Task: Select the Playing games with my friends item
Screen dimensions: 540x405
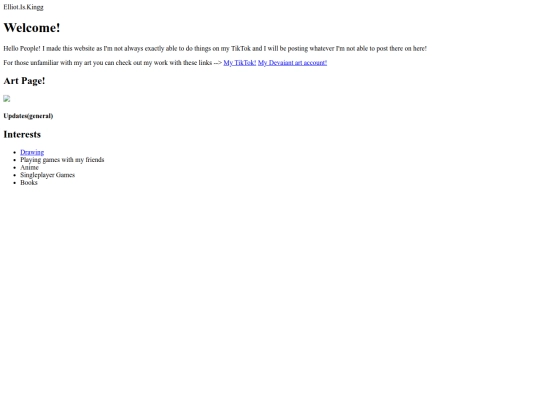Action: tap(62, 160)
